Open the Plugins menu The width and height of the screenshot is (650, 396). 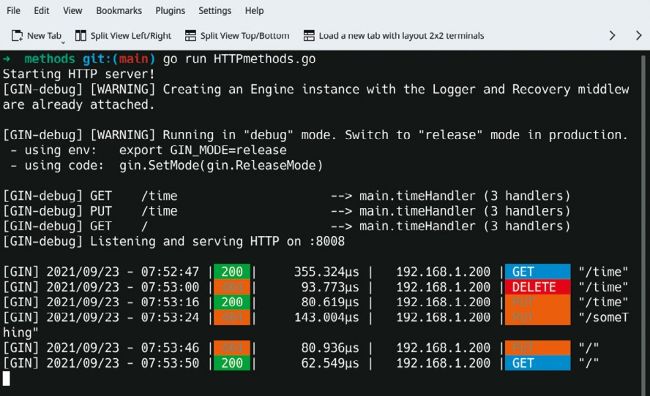point(170,10)
